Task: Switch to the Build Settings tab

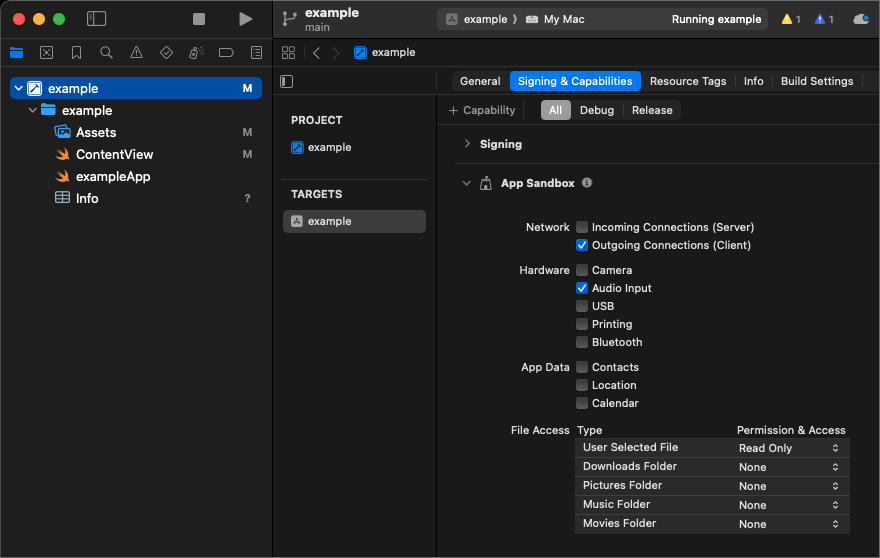Action: coord(816,81)
